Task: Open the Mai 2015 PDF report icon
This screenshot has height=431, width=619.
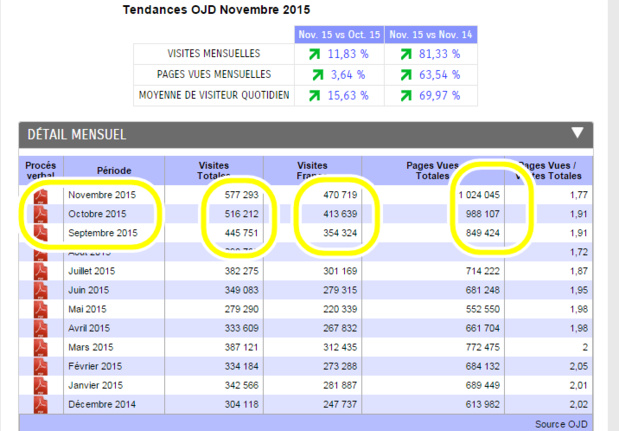Action: point(41,309)
